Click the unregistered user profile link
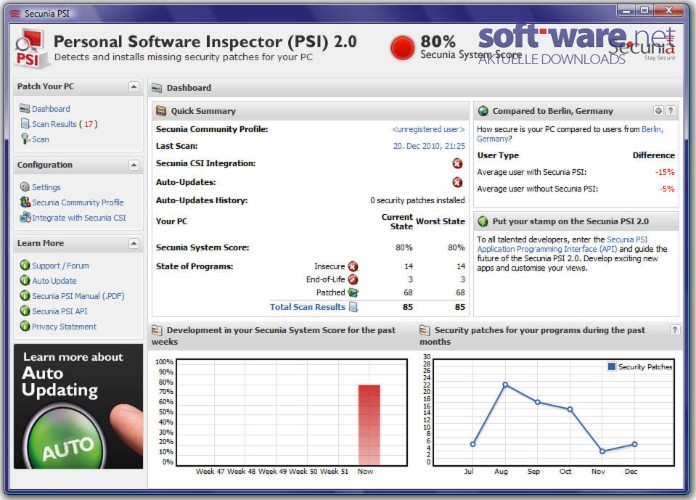Viewport: 696px width, 500px height. point(428,129)
